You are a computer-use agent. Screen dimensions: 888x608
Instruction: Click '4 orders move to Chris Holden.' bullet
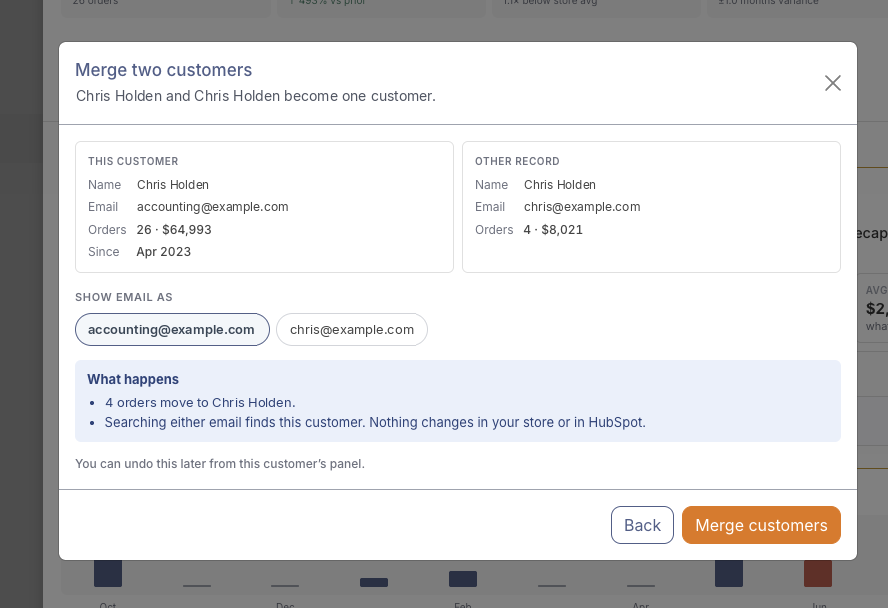click(200, 403)
